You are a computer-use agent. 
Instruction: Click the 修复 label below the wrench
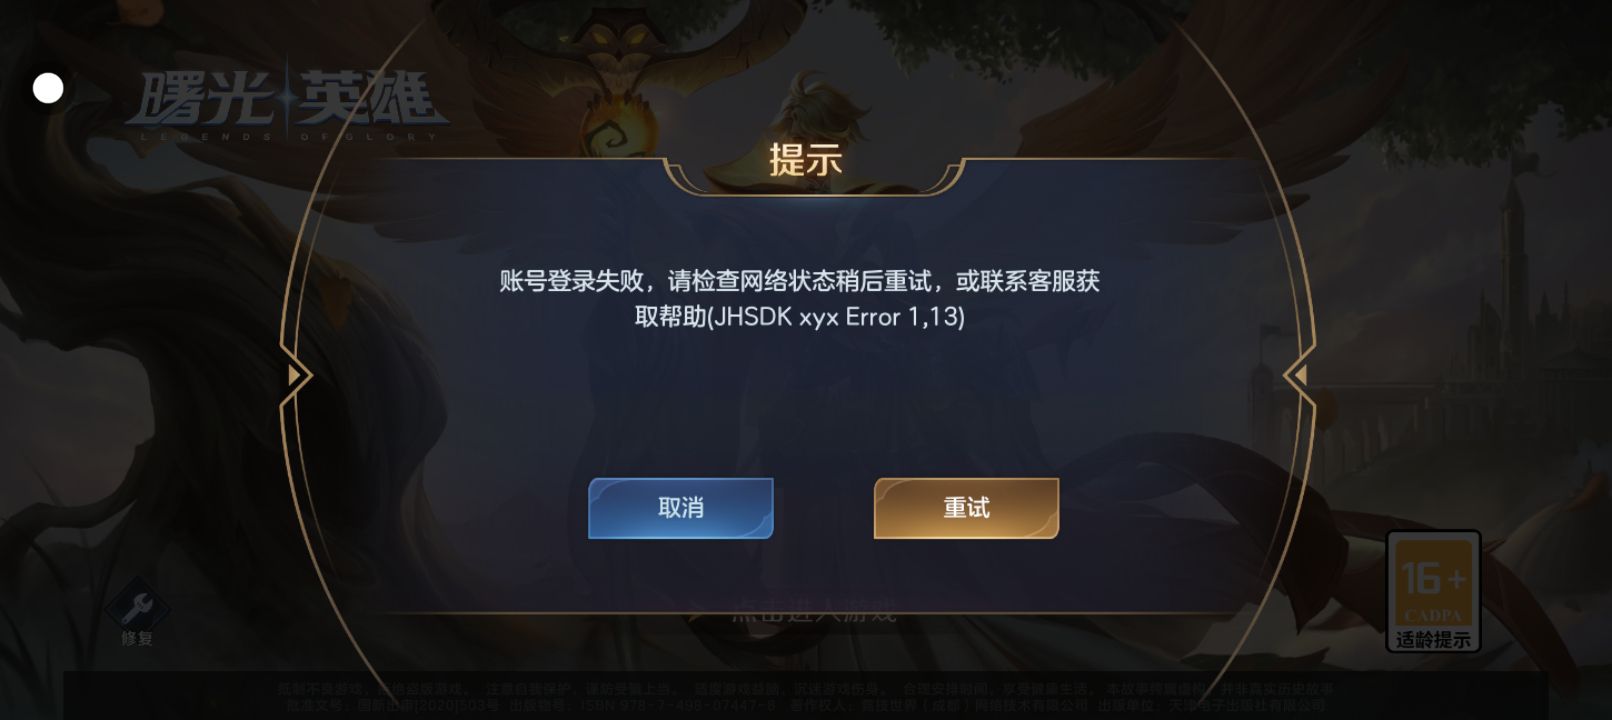coord(137,638)
